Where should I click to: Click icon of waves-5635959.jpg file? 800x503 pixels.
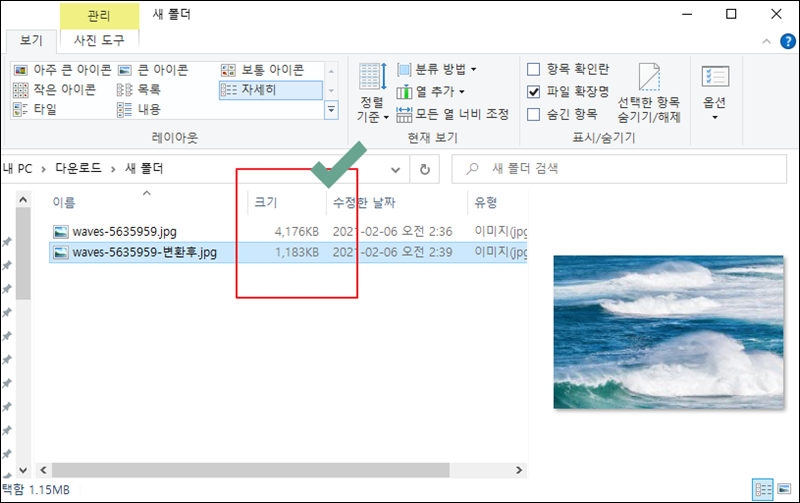61,232
